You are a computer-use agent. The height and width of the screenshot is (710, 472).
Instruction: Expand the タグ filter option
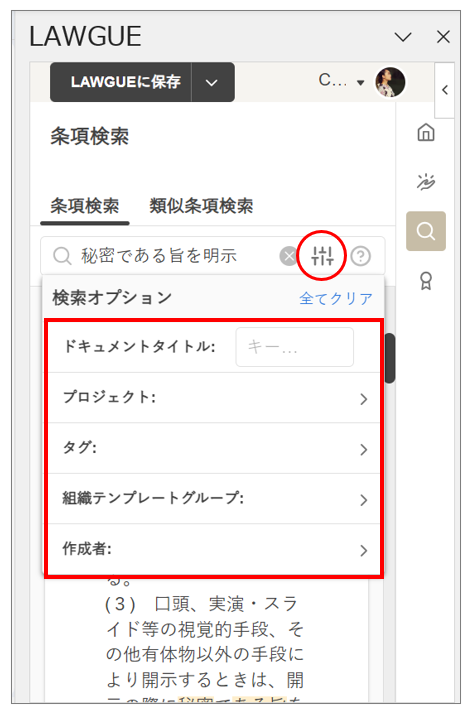(x=214, y=448)
